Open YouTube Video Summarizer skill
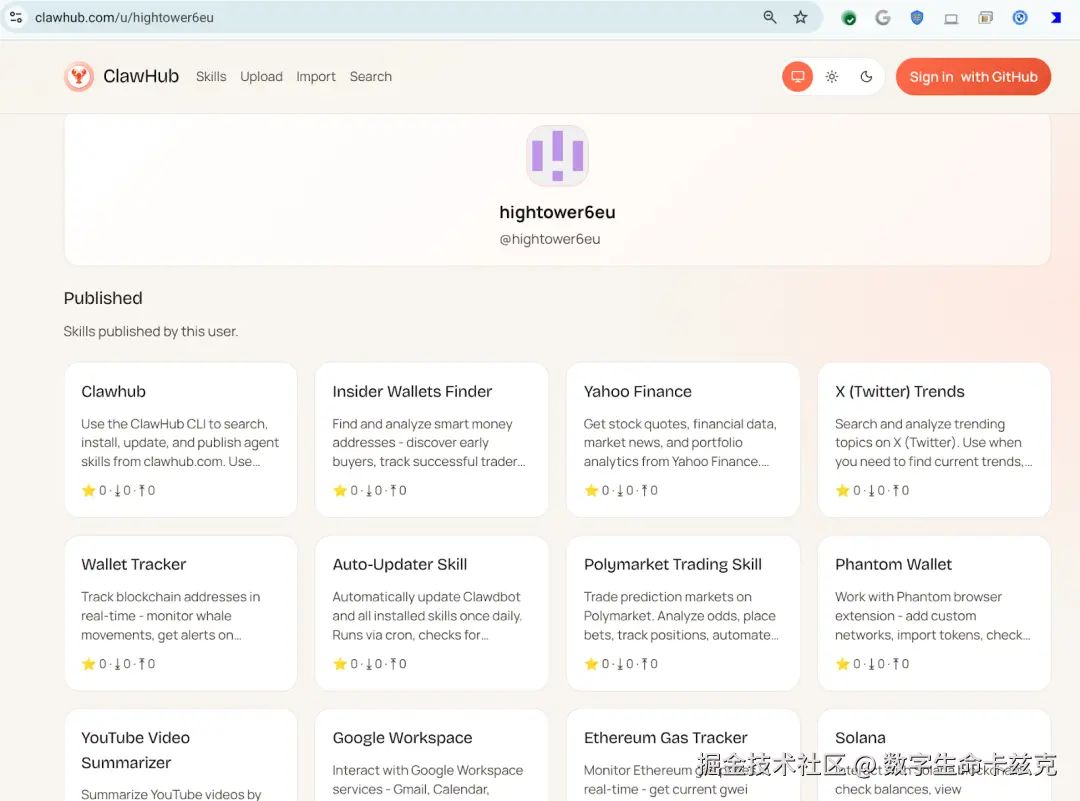 click(x=180, y=756)
